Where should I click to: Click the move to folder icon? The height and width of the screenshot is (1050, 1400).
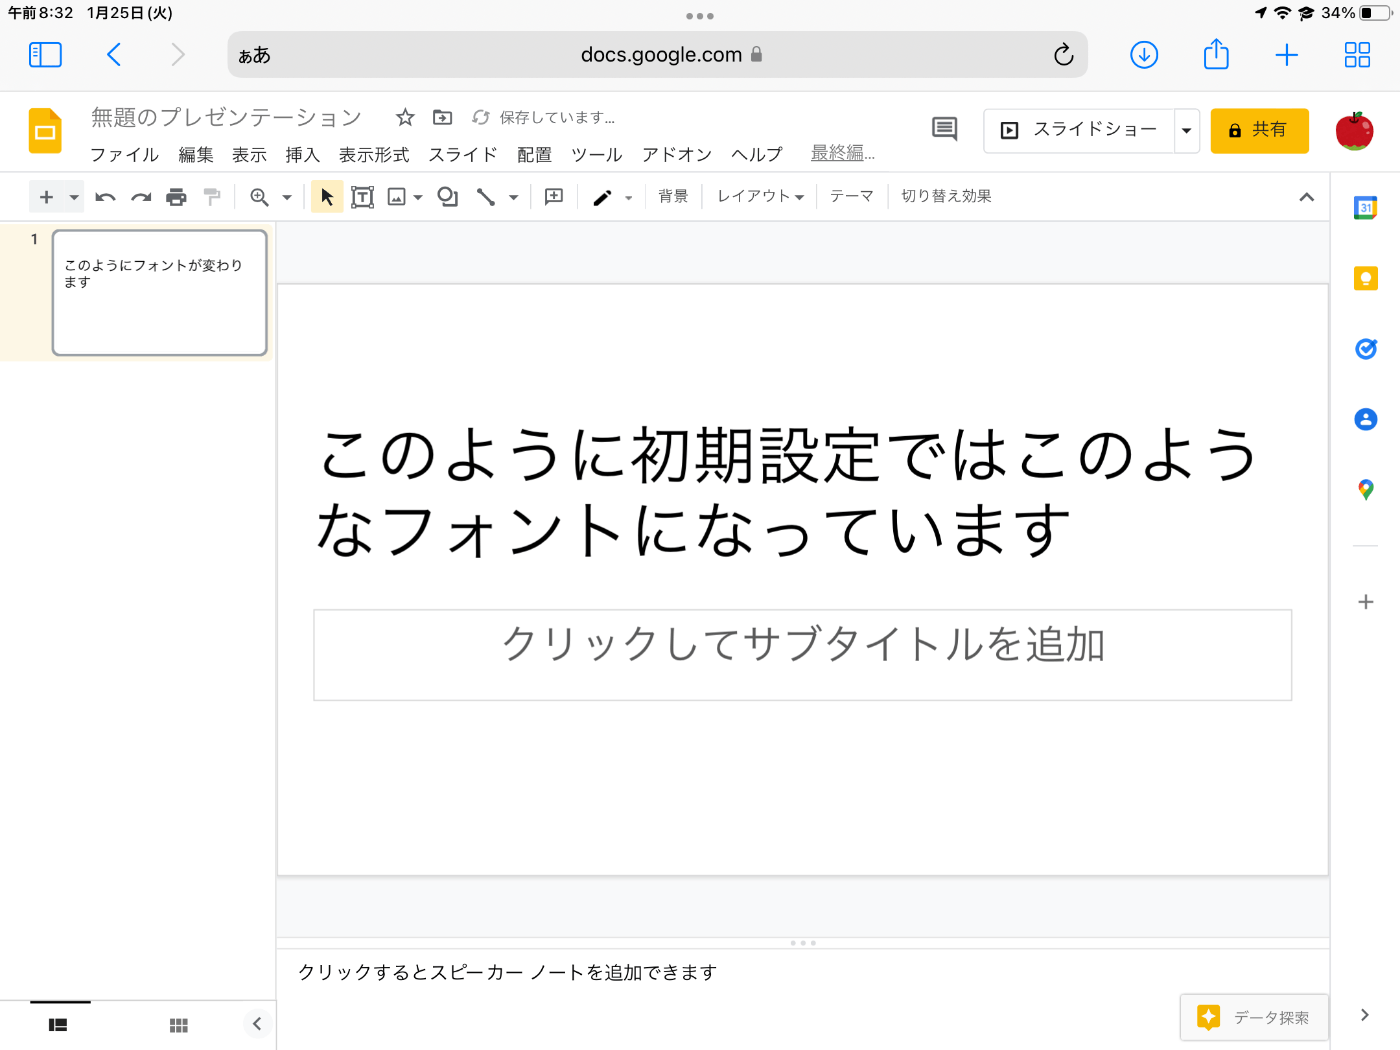click(x=442, y=117)
